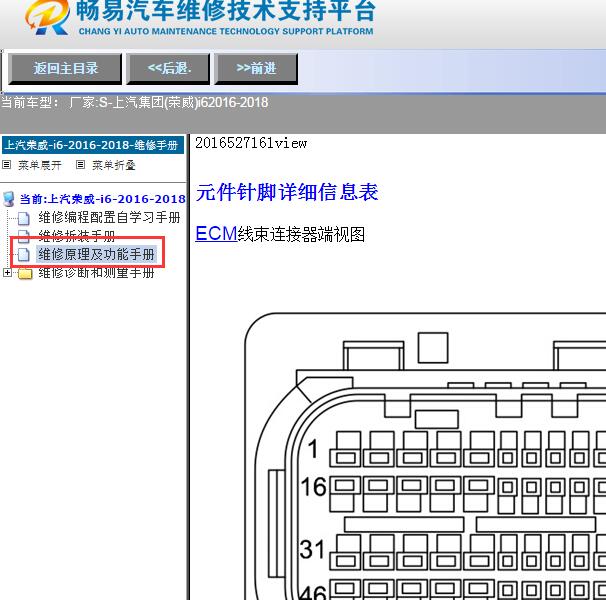Click the computer icon beside 当前:上汽荣威-i6-2016-2018
This screenshot has height=600, width=606.
point(9,199)
